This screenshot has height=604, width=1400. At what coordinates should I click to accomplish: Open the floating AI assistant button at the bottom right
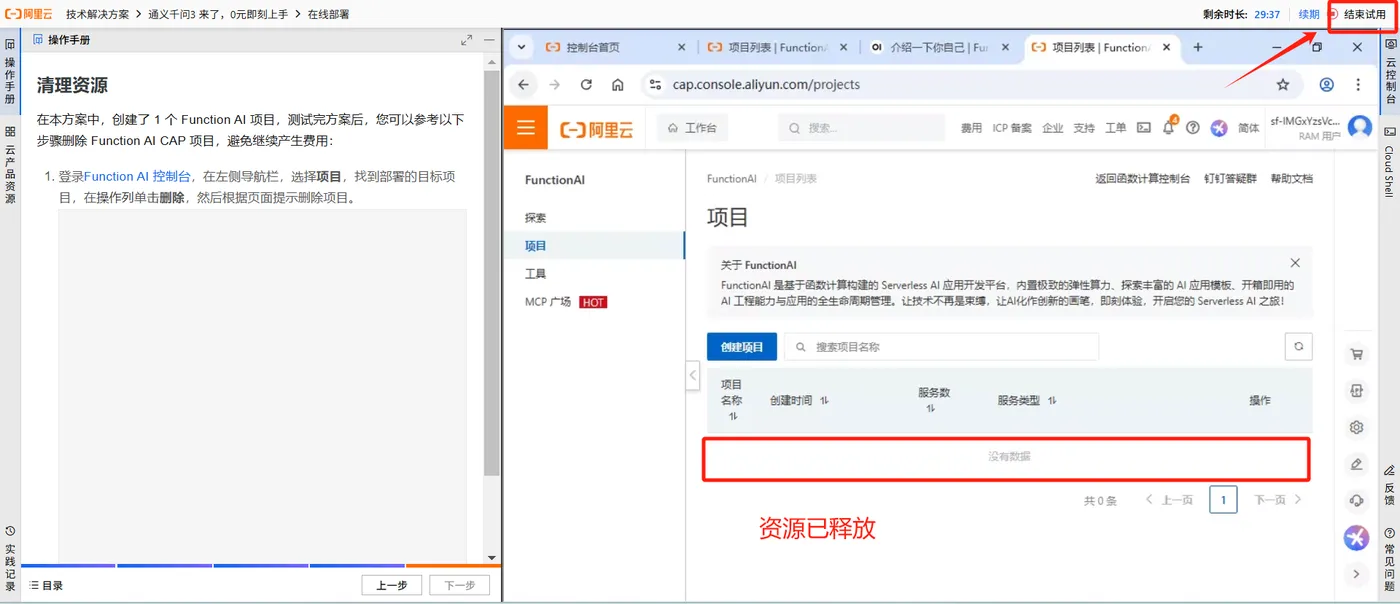(x=1356, y=538)
